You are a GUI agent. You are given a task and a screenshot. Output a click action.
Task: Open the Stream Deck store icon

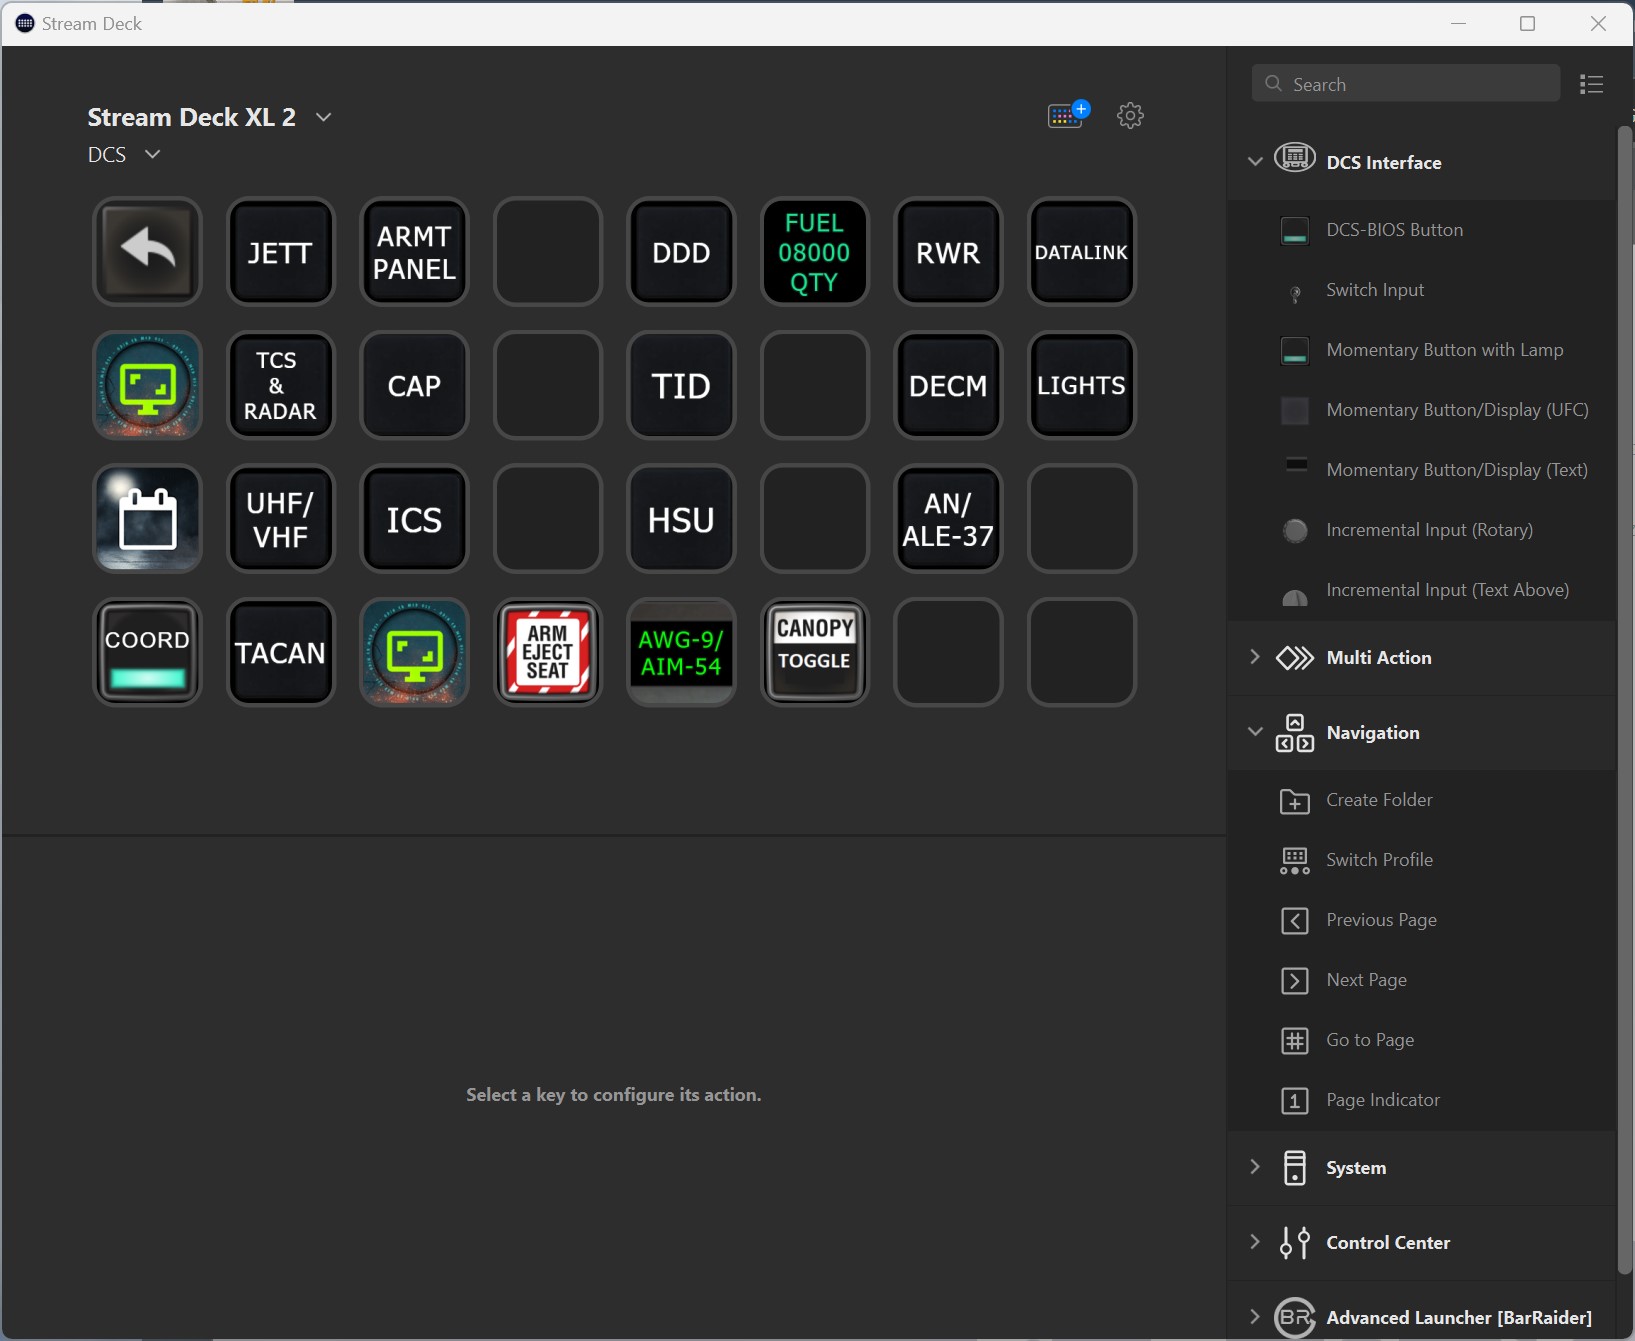(x=1067, y=116)
